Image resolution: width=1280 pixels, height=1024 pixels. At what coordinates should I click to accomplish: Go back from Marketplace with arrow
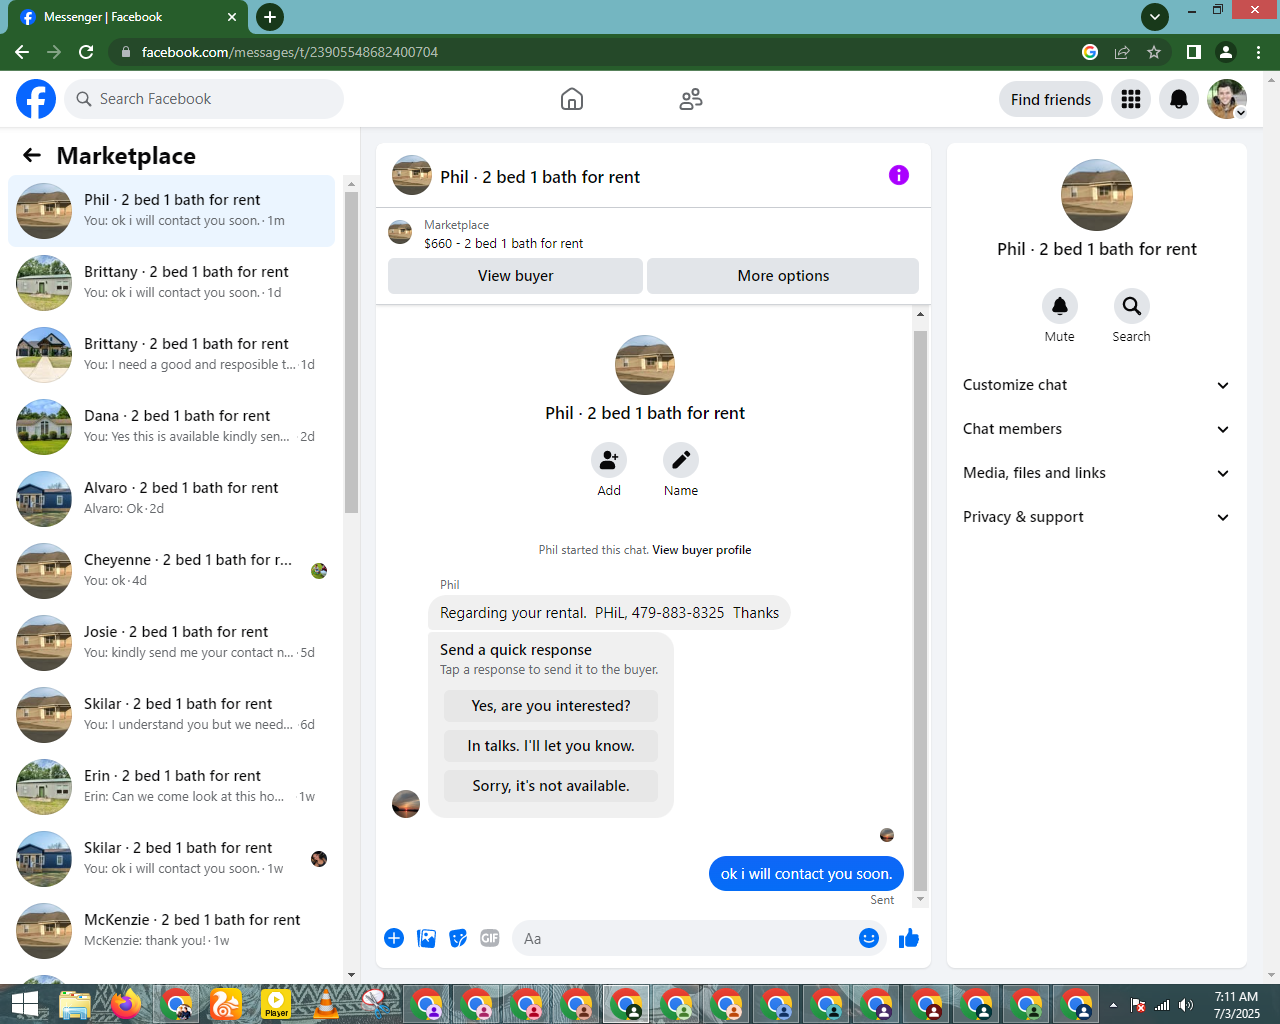[x=32, y=155]
